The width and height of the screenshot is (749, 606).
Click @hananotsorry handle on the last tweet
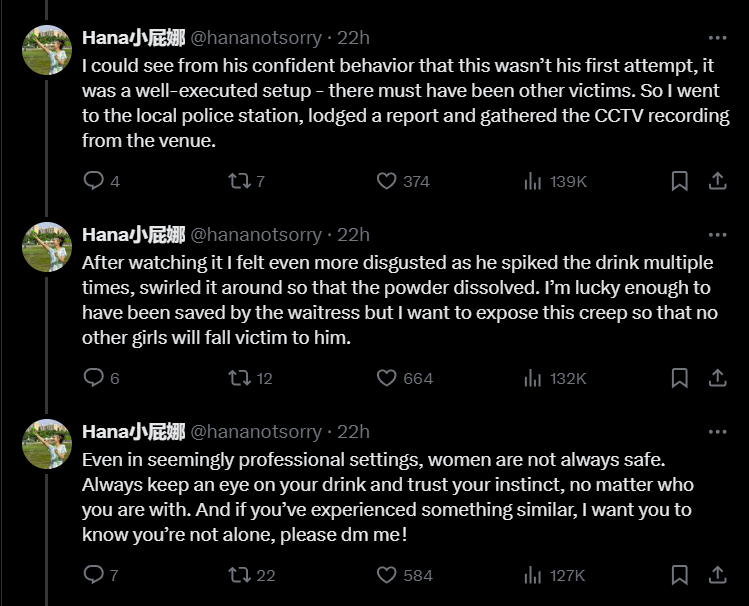coord(256,432)
